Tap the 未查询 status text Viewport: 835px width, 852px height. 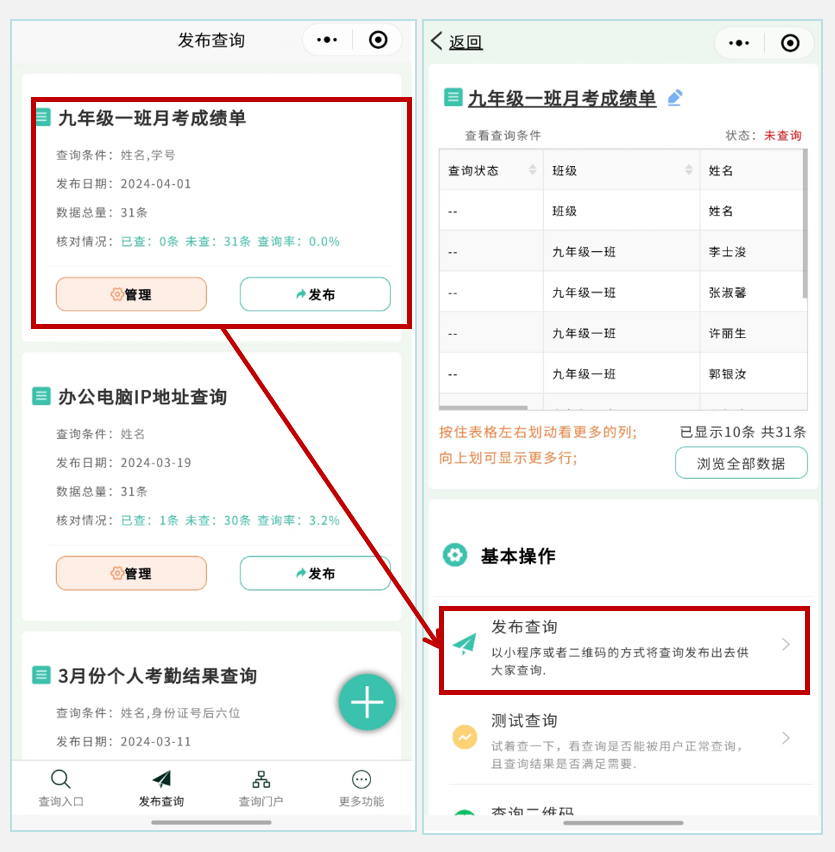[x=783, y=135]
